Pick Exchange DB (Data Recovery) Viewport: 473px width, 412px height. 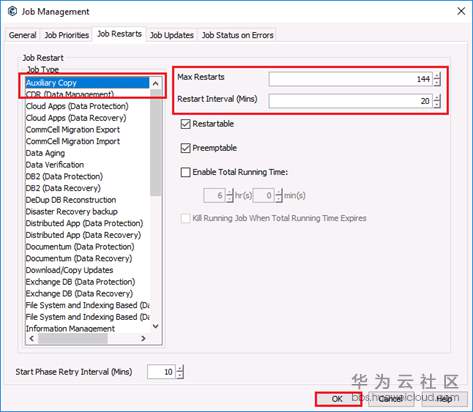pos(87,293)
